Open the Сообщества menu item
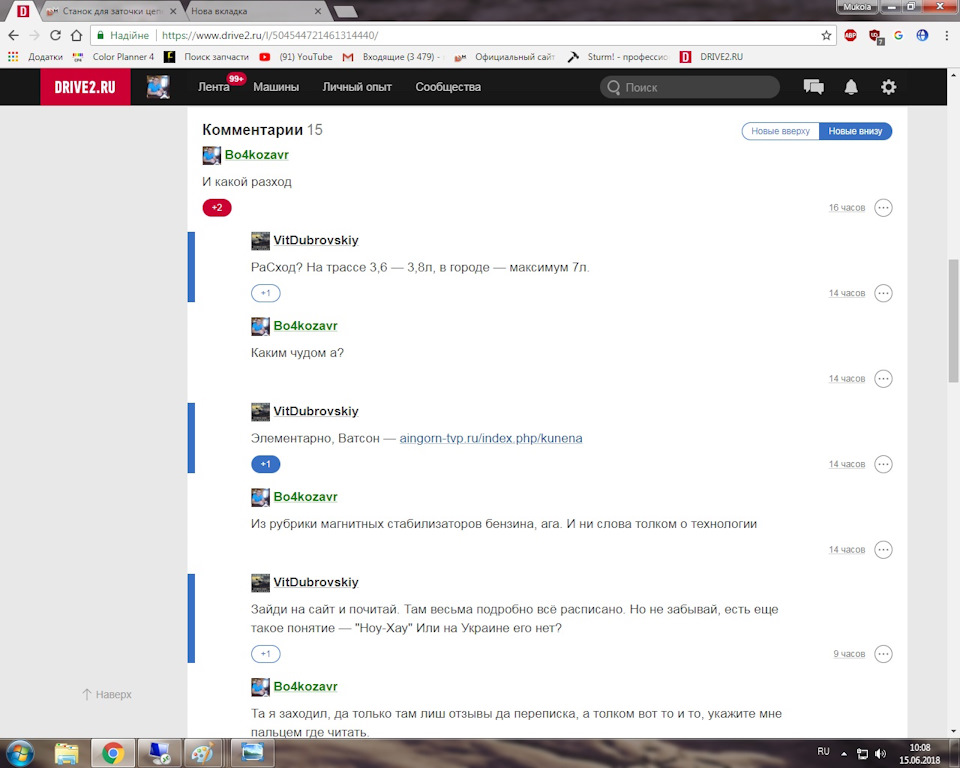Viewport: 960px width, 768px height. pos(448,87)
